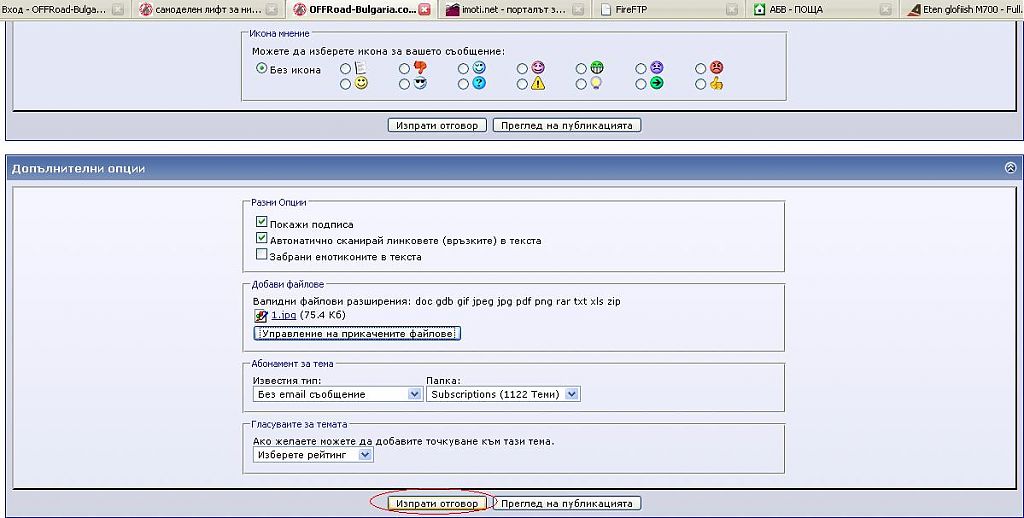Enable 'Забрани емотиконите в текста' checkbox
Screen dimensions: 1024x518
[x=262, y=255]
